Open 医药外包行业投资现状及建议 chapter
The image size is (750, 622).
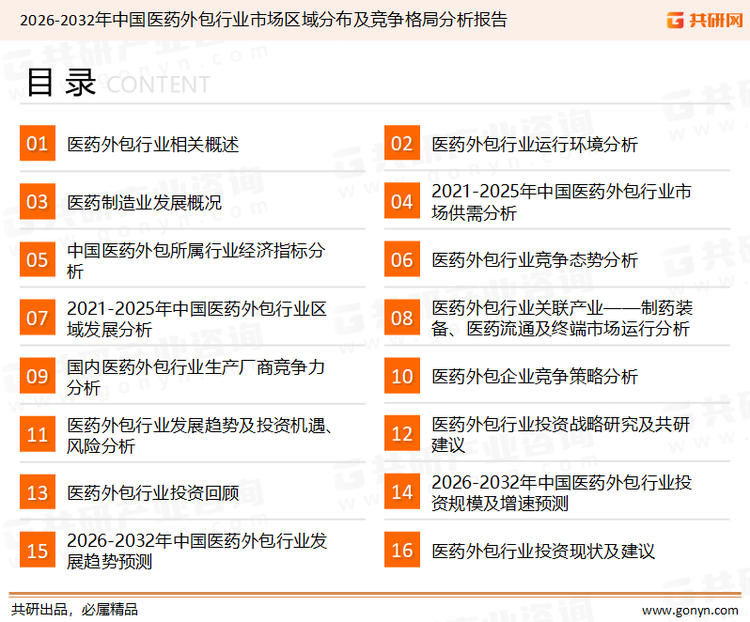point(543,551)
